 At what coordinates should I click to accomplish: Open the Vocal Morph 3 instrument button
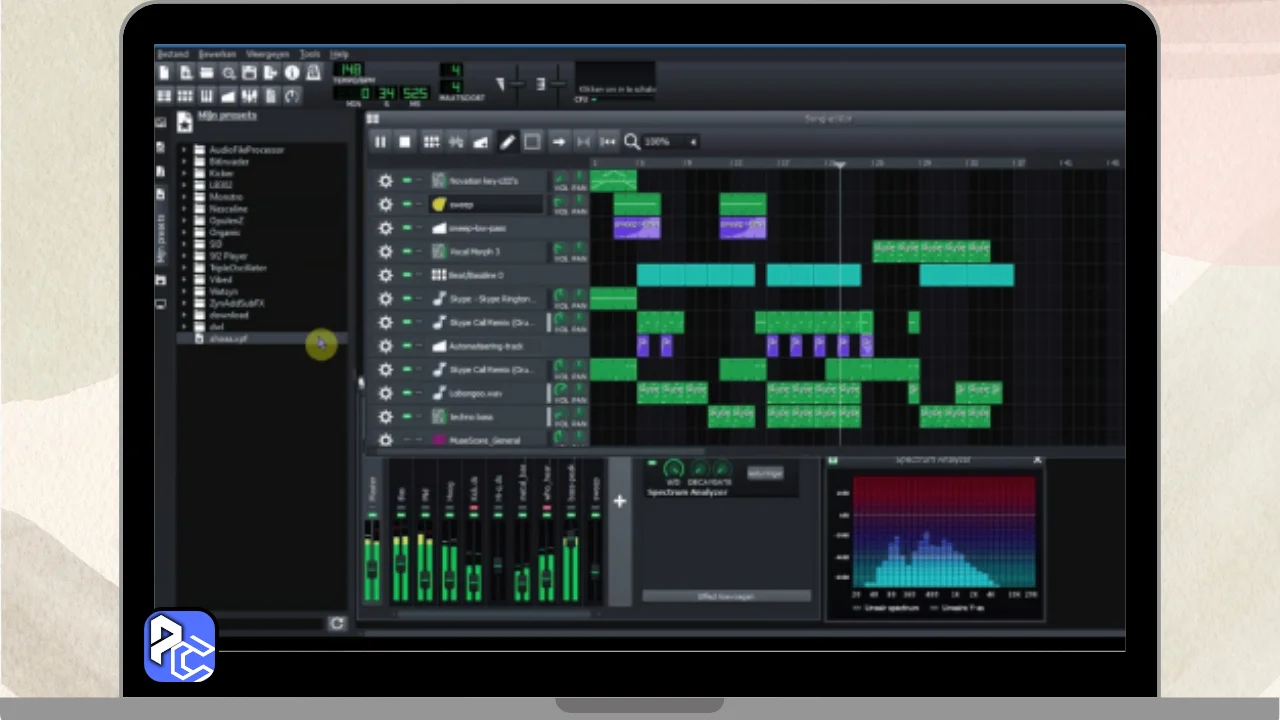click(x=490, y=252)
